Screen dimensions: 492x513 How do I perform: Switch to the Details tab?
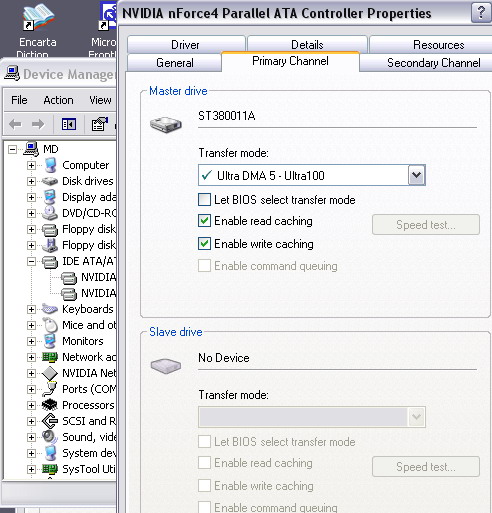coord(307,45)
